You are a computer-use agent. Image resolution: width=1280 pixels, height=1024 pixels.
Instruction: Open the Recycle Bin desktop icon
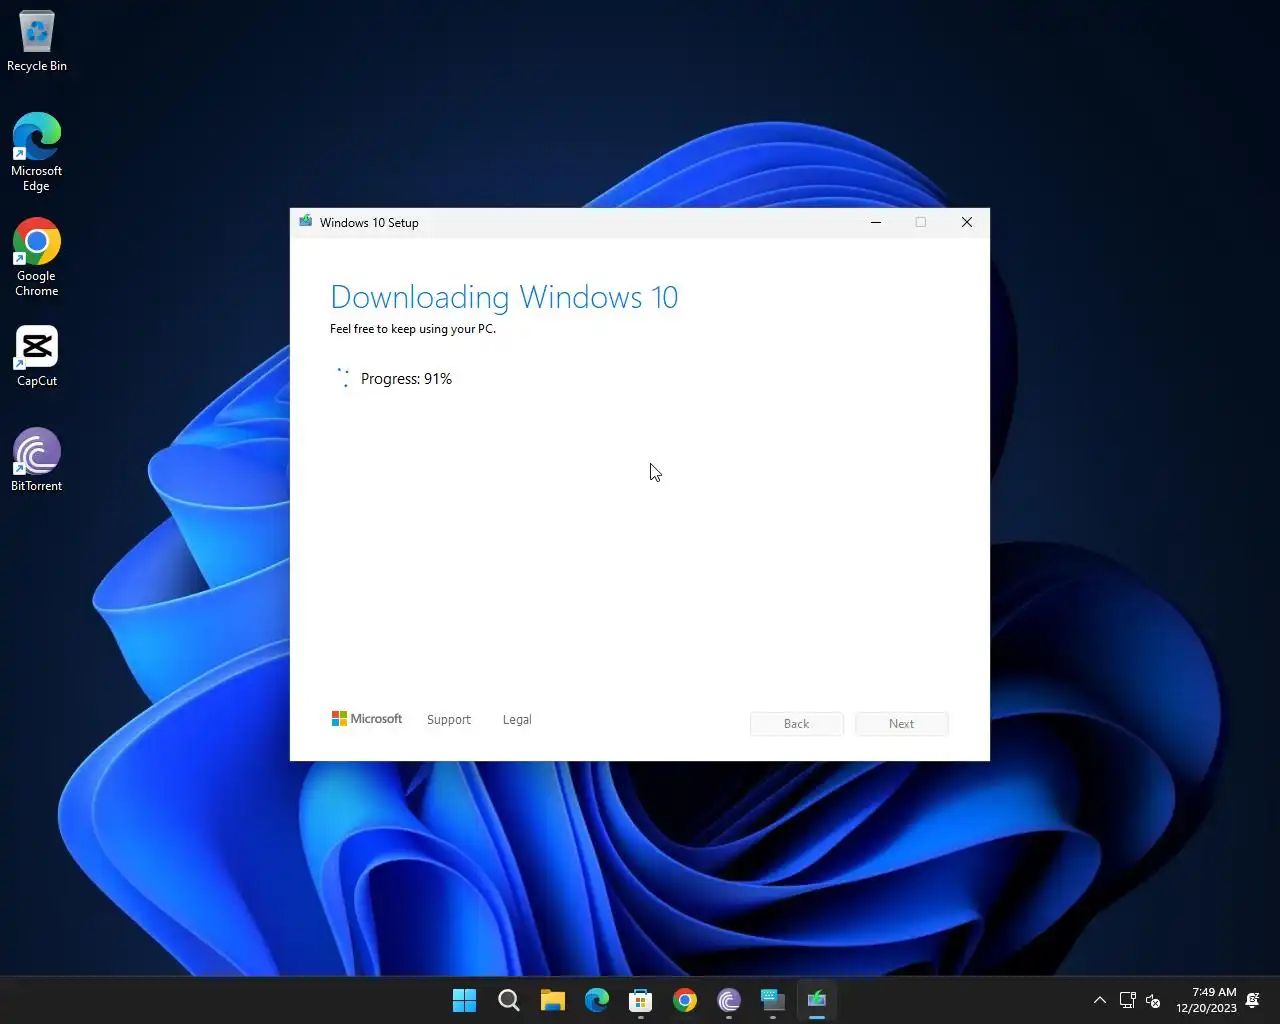pyautogui.click(x=37, y=41)
